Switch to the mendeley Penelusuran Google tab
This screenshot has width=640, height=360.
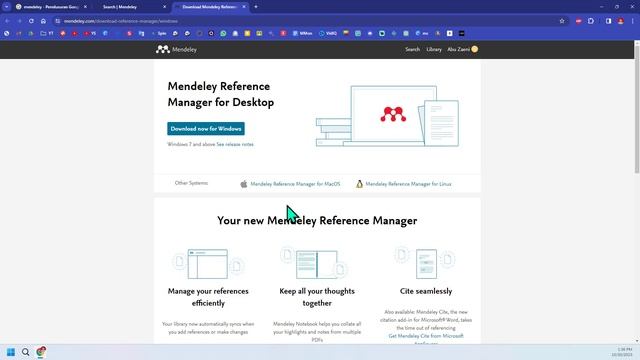(51, 7)
